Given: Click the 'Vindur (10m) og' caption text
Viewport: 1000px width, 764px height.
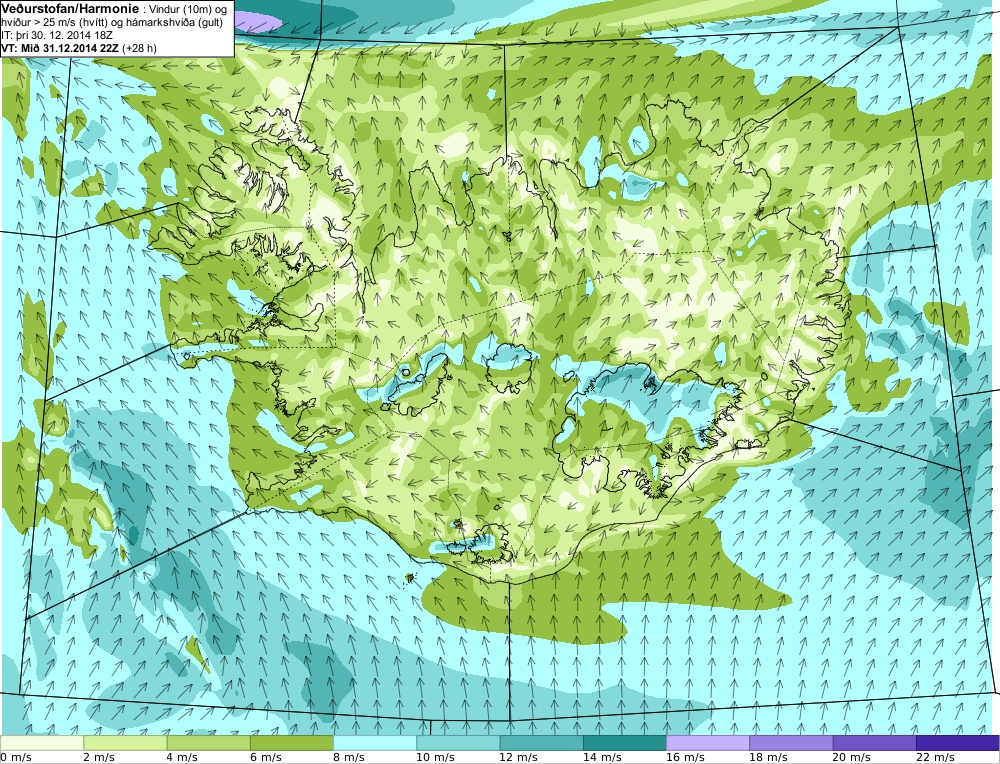Looking at the screenshot, I should coord(187,10).
